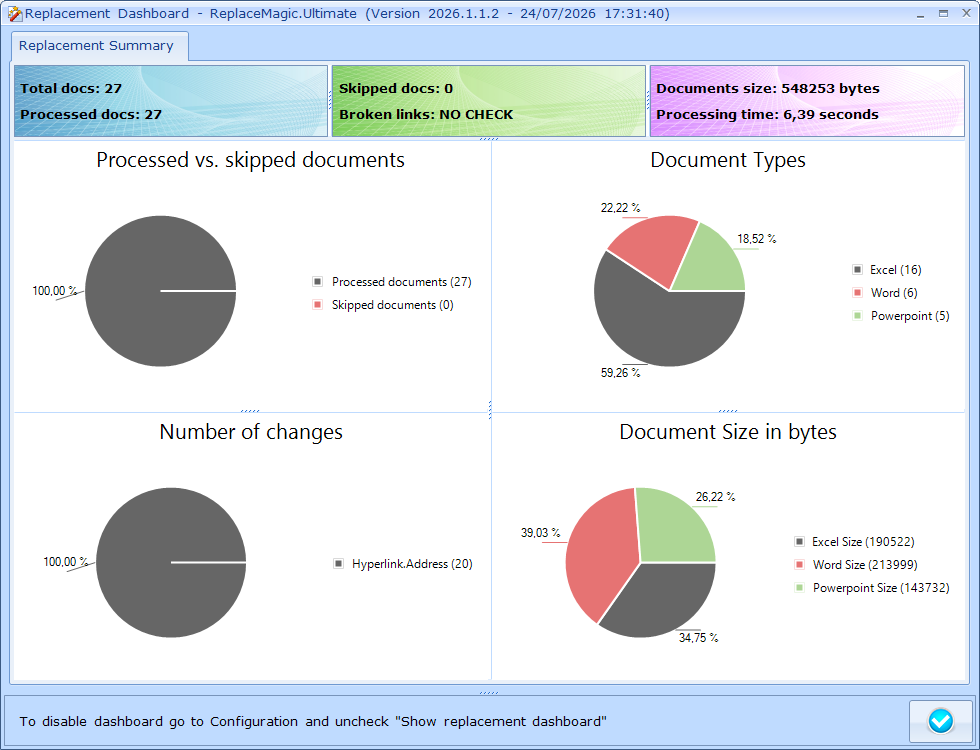Image resolution: width=980 pixels, height=750 pixels.
Task: Click the Excel Size legend marker
Action: pos(799,542)
